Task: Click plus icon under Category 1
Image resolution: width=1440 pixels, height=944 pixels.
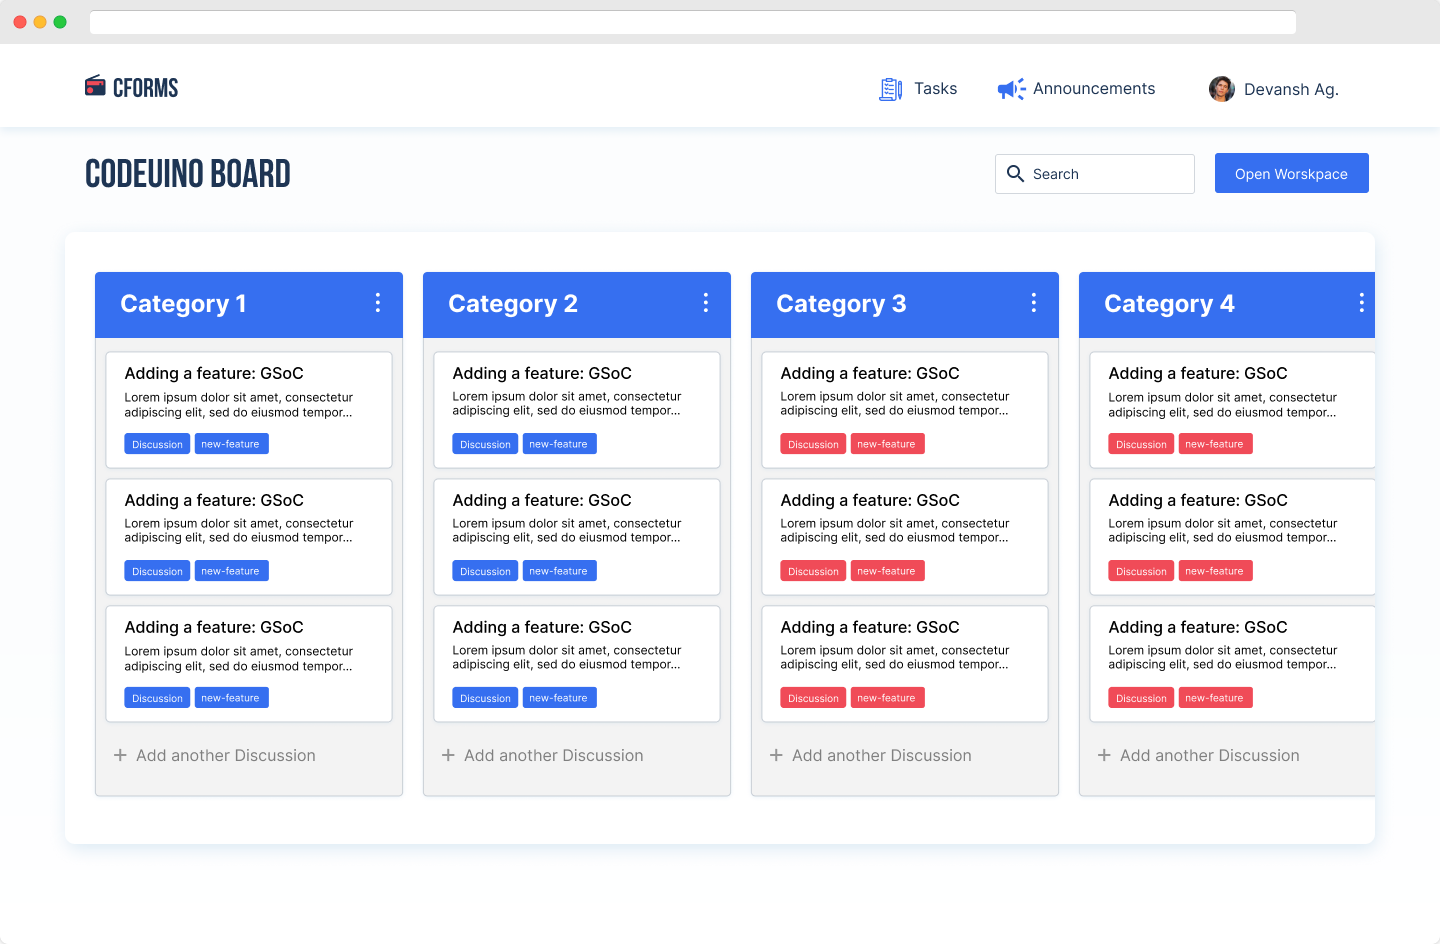Action: point(120,755)
